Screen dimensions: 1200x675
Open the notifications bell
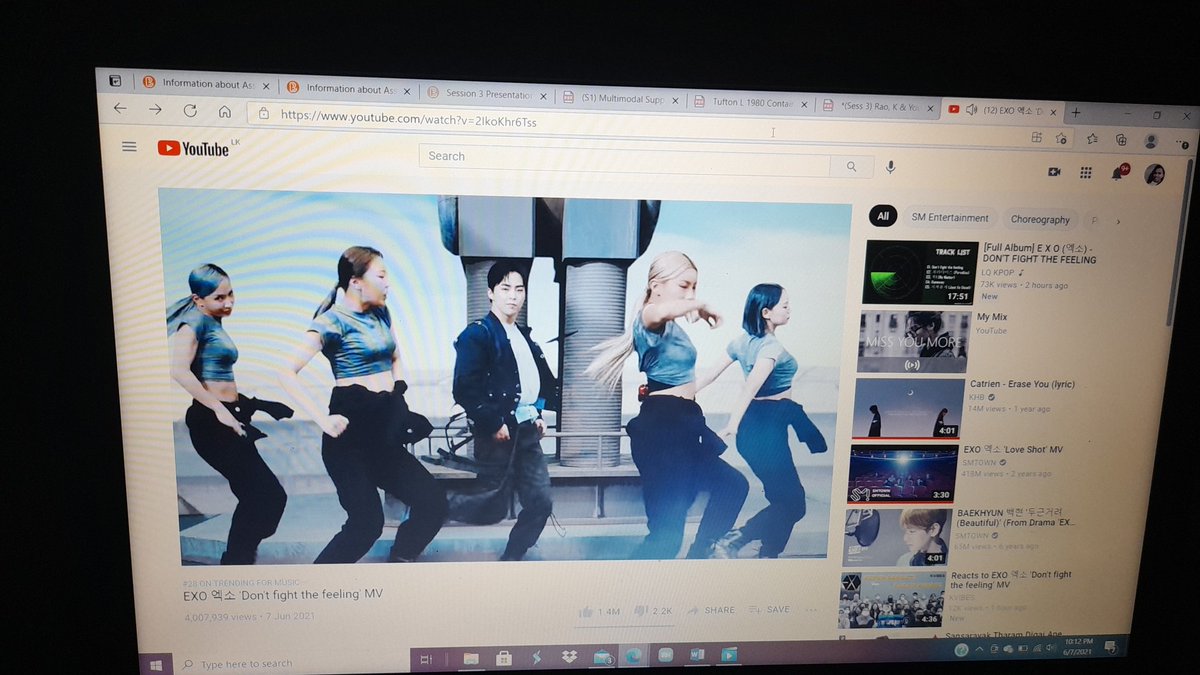(x=1117, y=174)
